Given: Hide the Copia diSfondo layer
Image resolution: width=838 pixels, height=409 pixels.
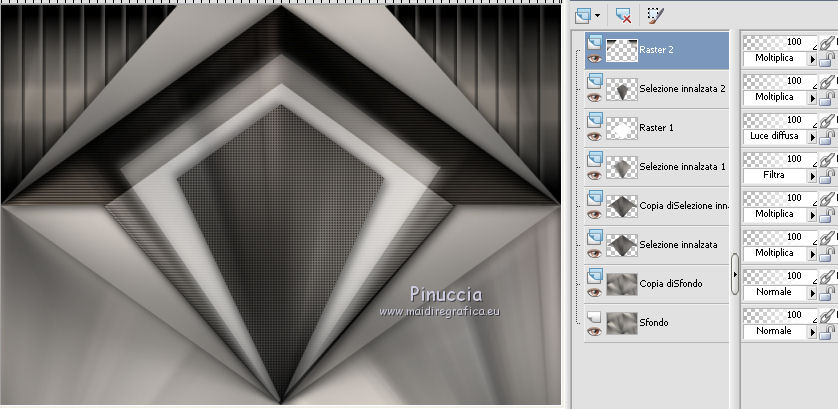Looking at the screenshot, I should (594, 293).
